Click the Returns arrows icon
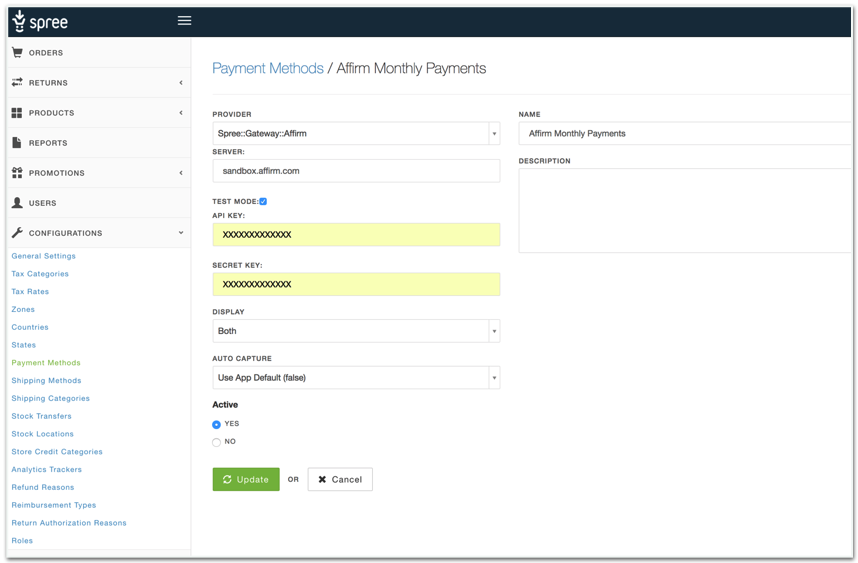This screenshot has height=563, width=858. pos(18,82)
